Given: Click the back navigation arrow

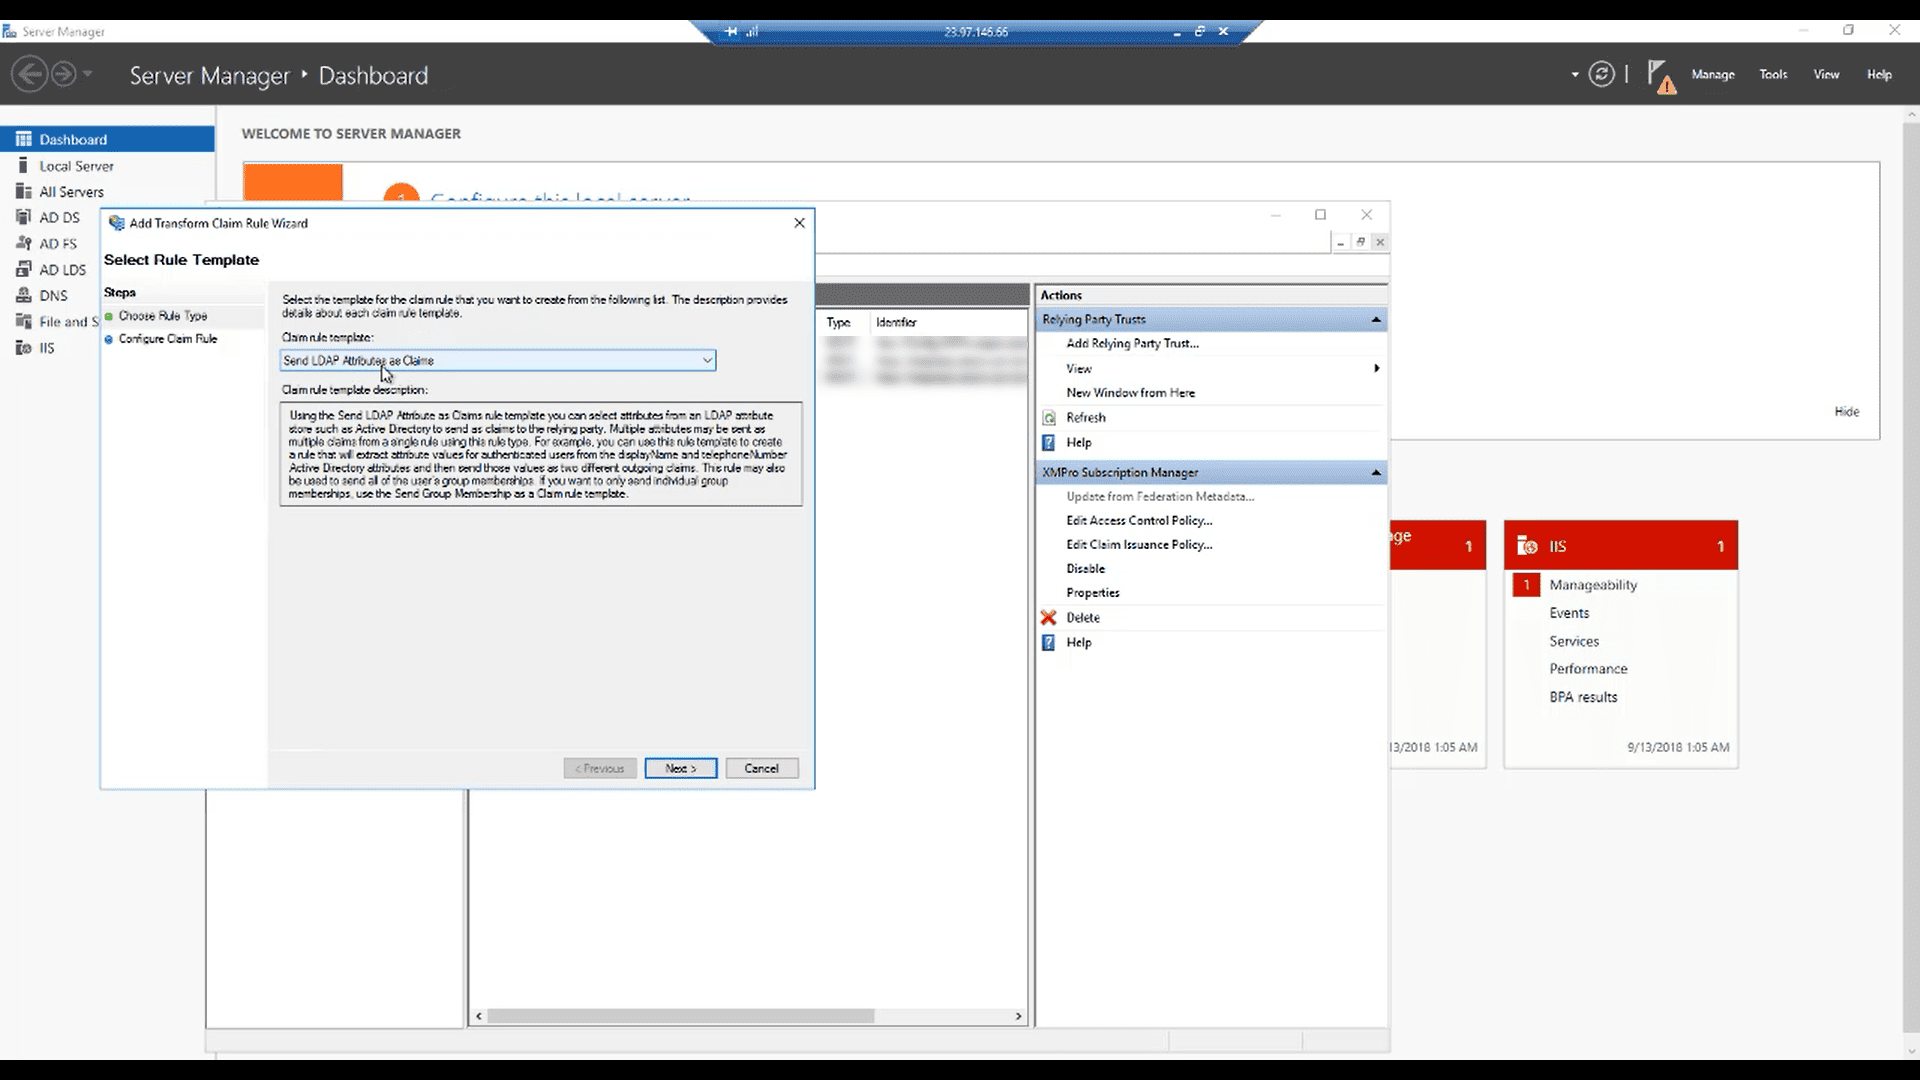Looking at the screenshot, I should point(30,74).
